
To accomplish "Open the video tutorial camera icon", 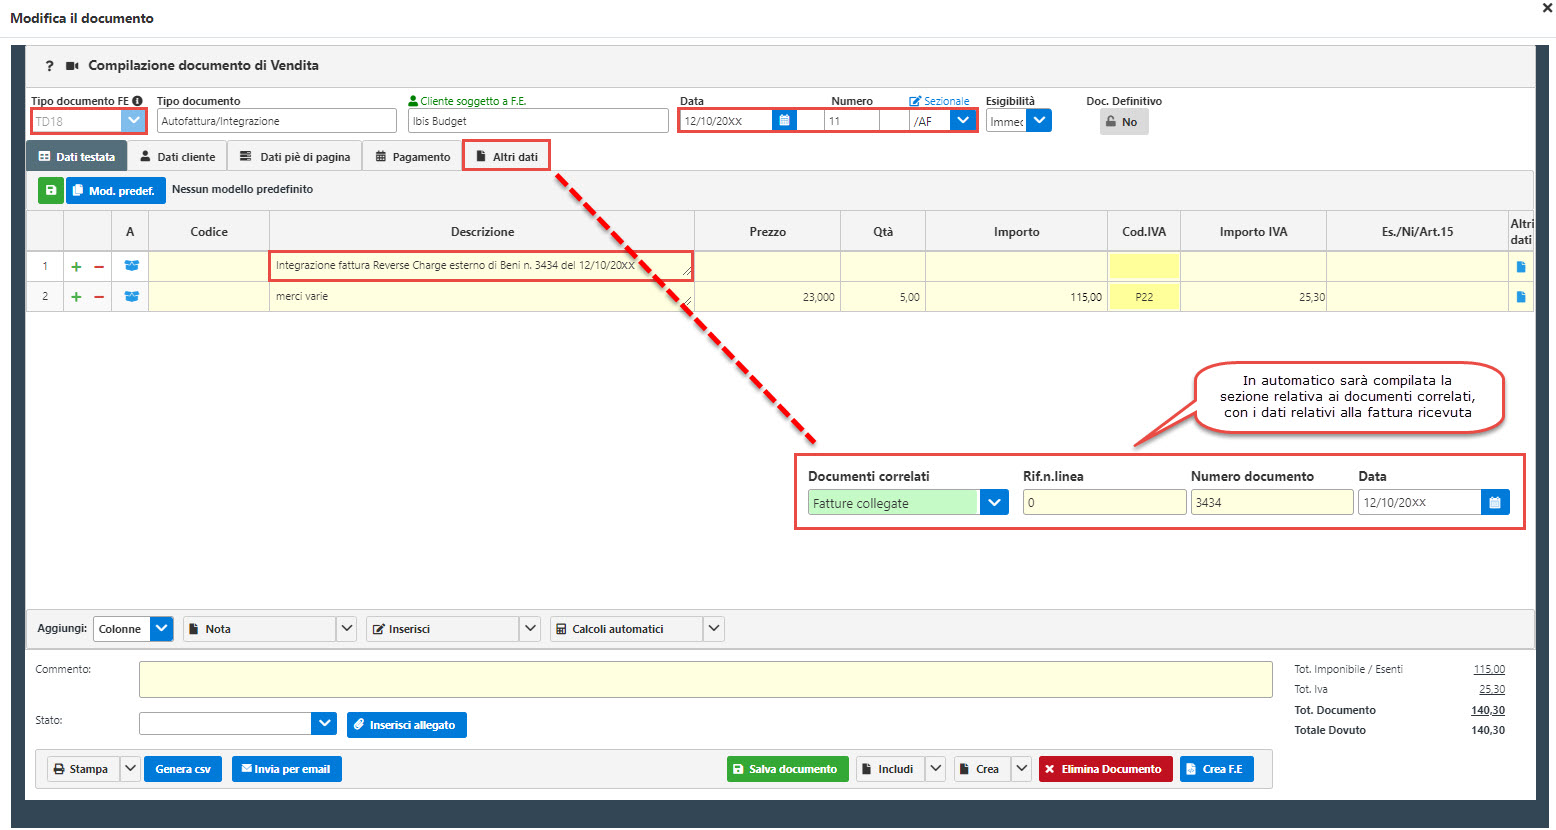I will pos(72,66).
